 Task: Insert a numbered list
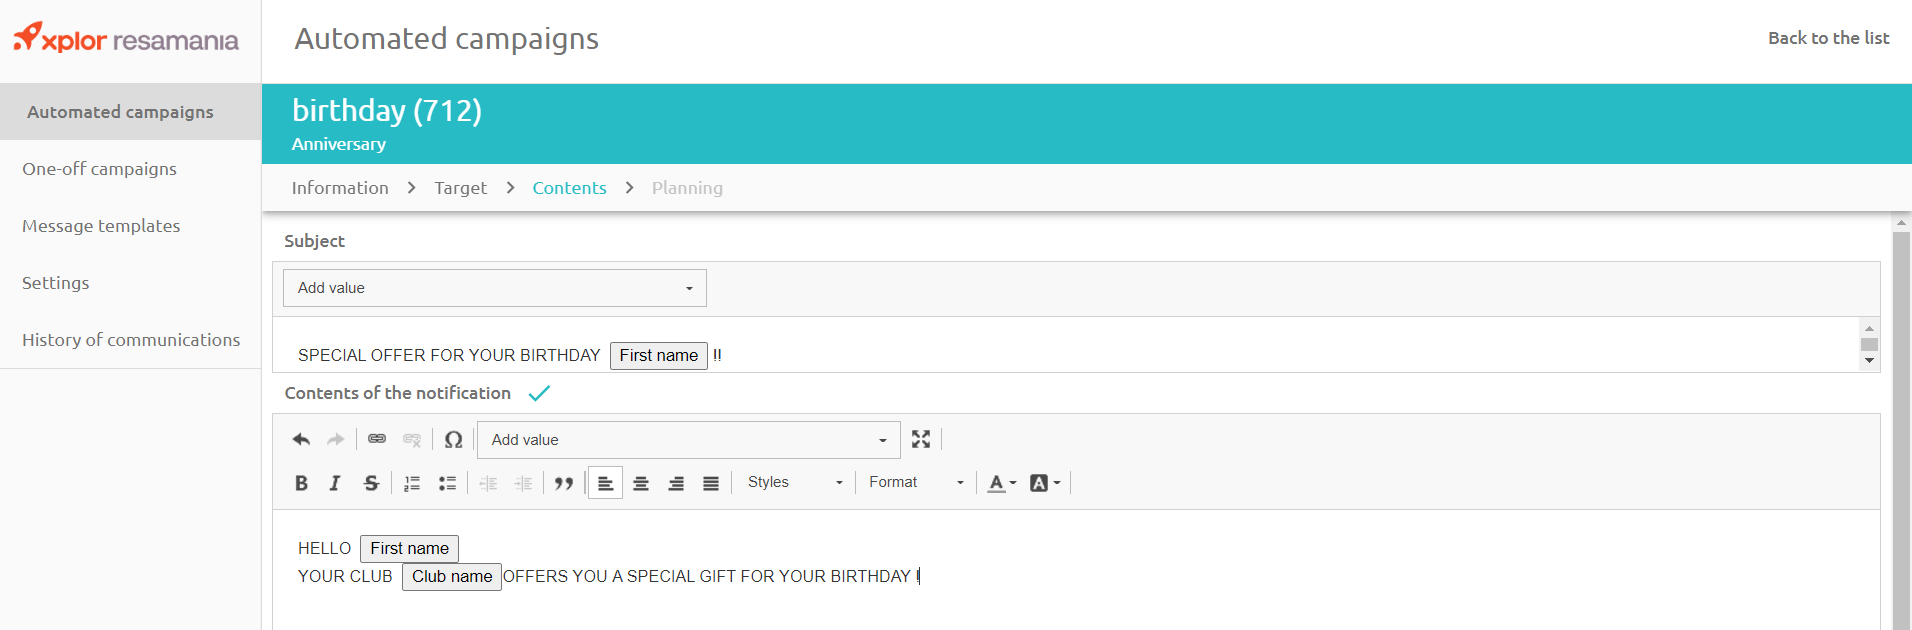tap(412, 483)
